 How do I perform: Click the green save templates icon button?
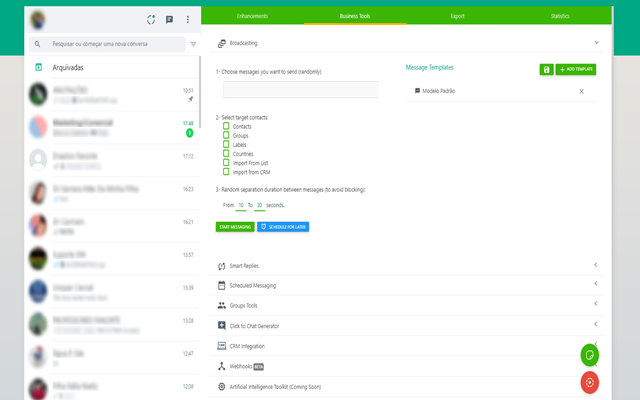point(546,69)
